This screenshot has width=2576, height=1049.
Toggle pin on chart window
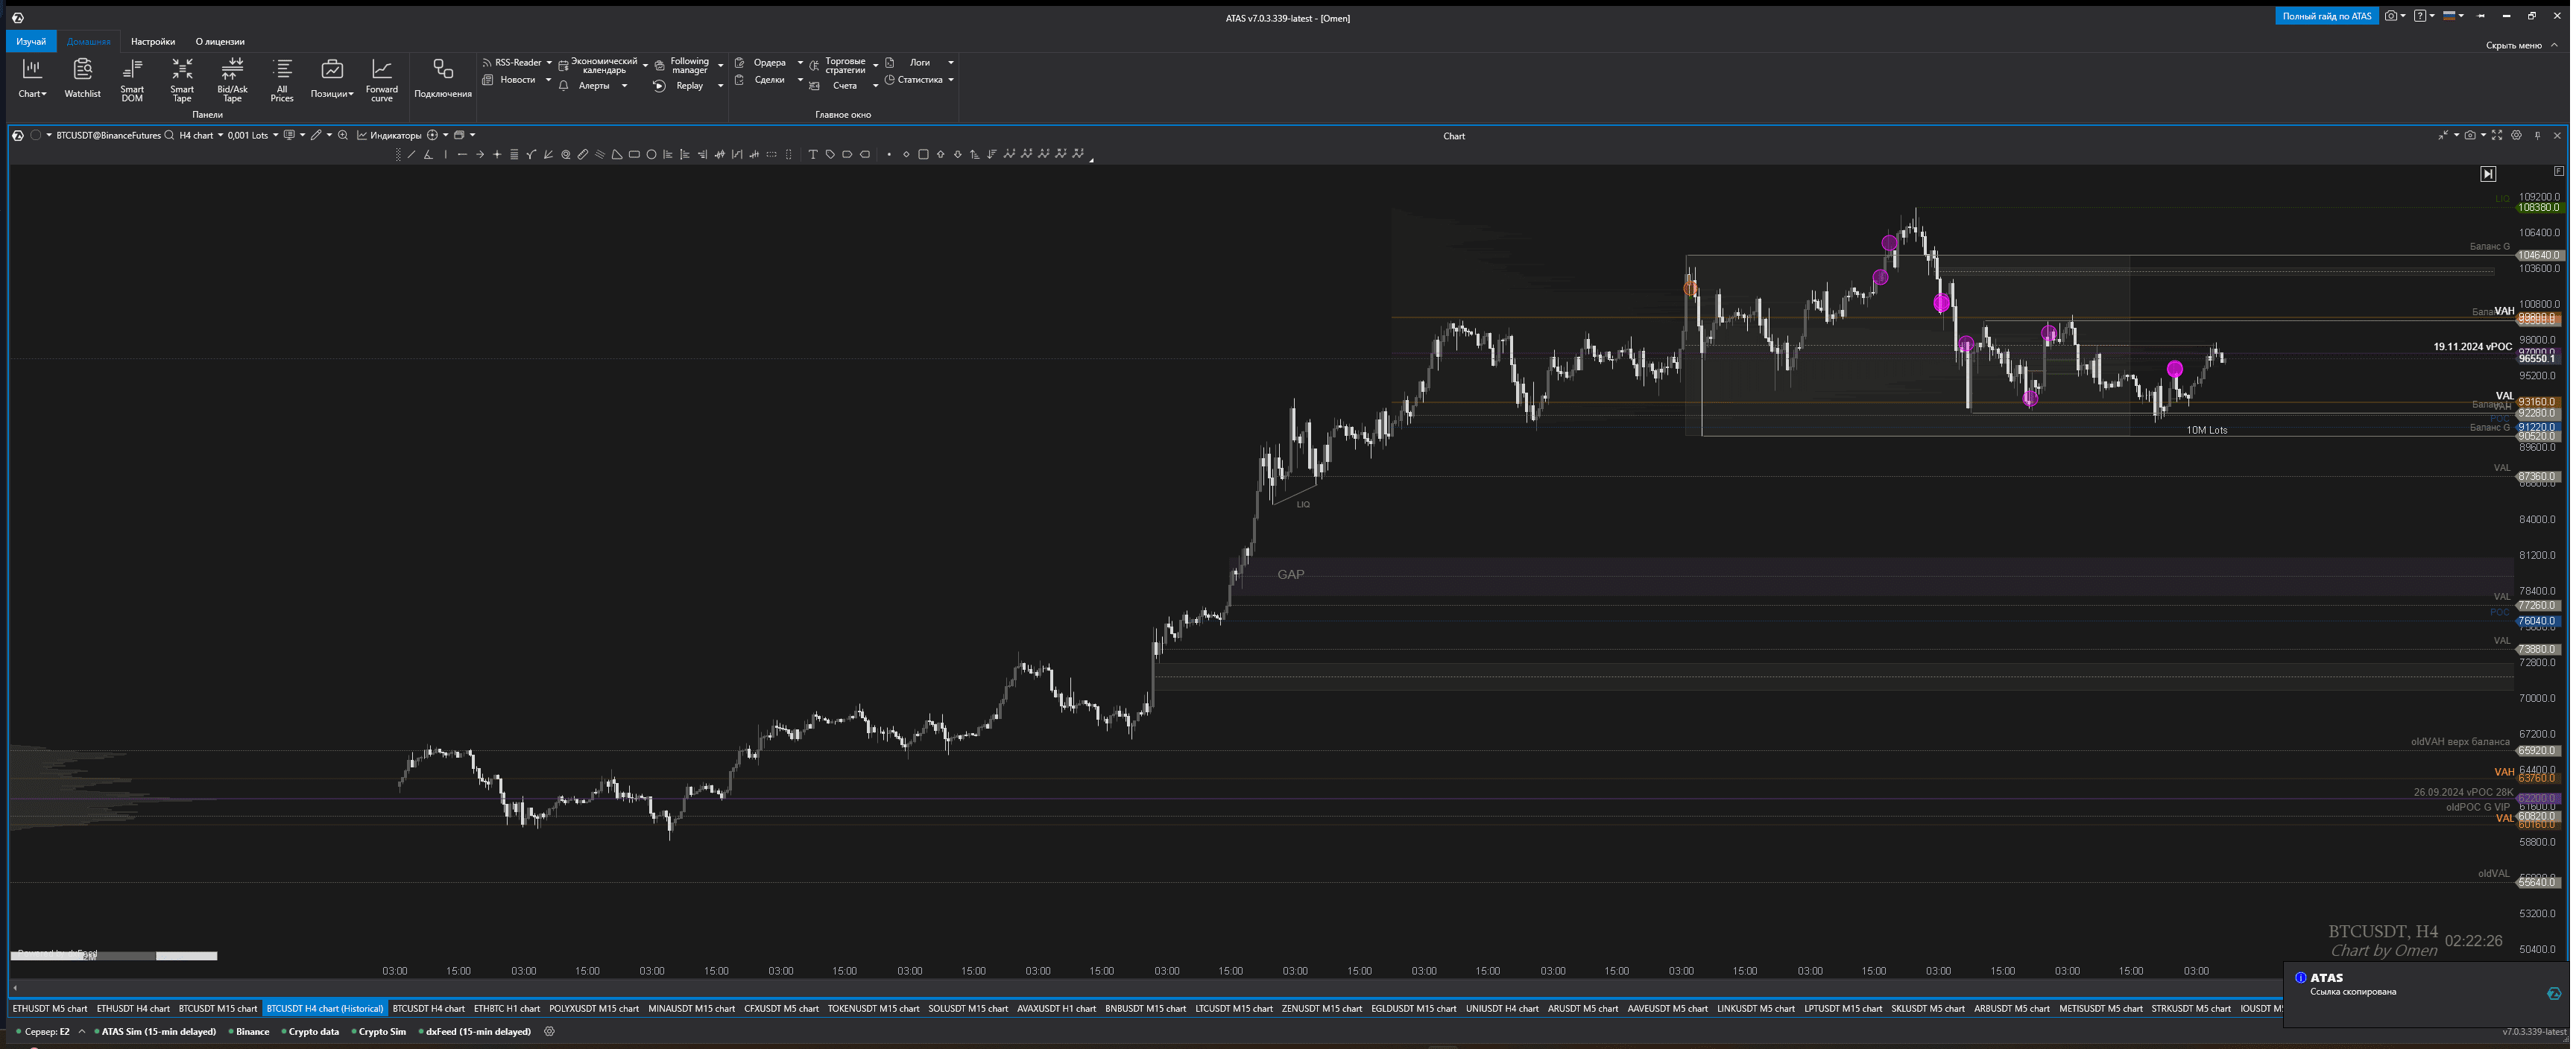[2537, 135]
